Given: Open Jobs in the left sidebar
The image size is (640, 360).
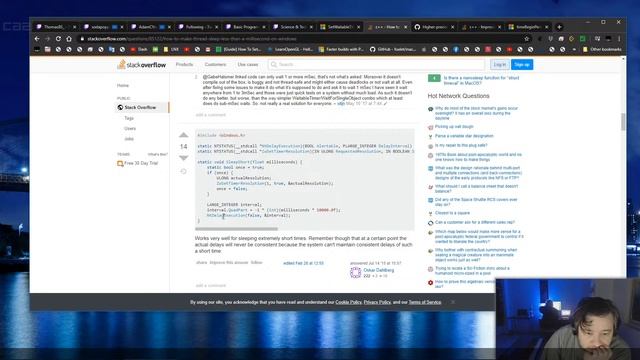Looking at the screenshot, I should (129, 139).
